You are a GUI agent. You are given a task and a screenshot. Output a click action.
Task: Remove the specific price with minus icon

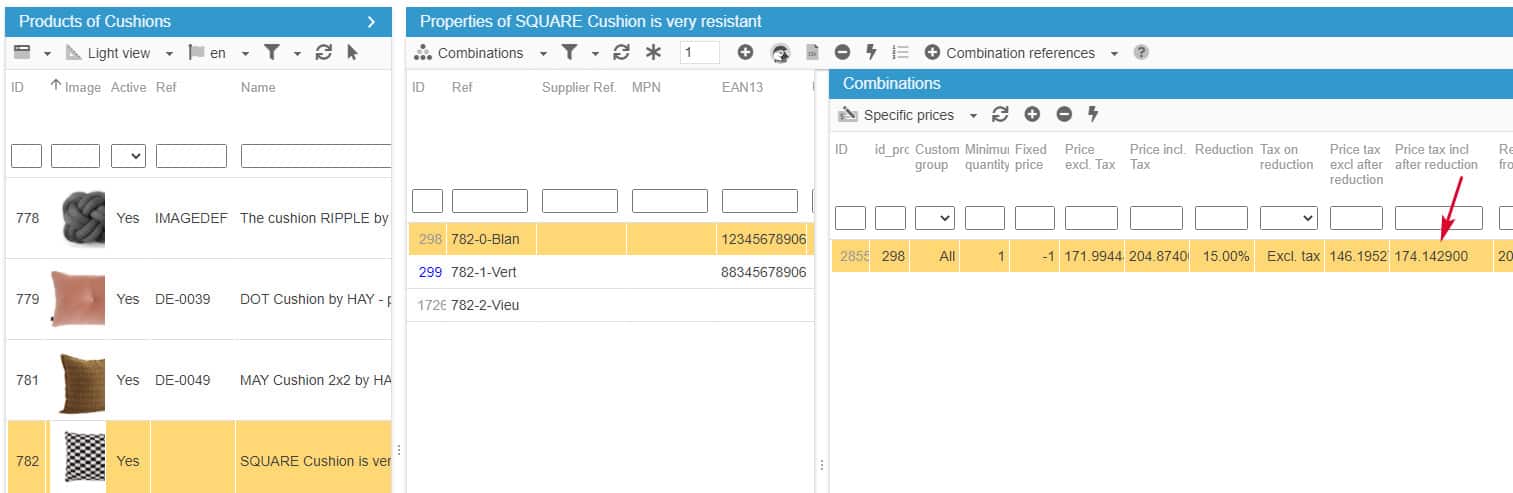tap(1064, 115)
